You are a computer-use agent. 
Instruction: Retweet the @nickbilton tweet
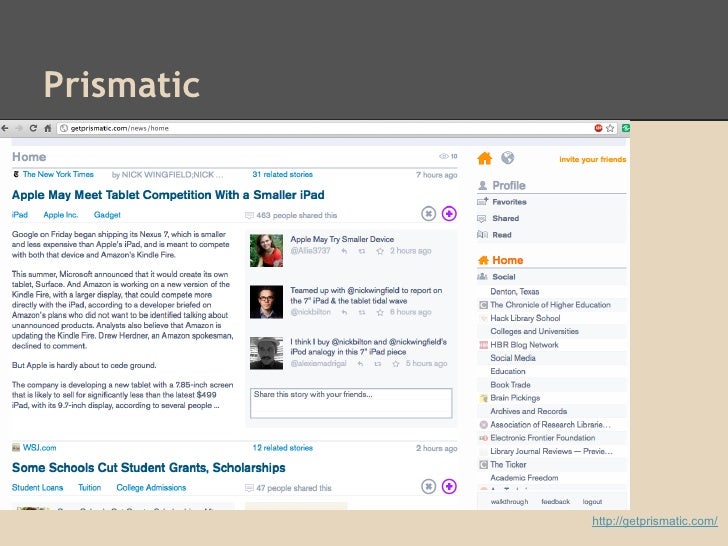pos(362,312)
